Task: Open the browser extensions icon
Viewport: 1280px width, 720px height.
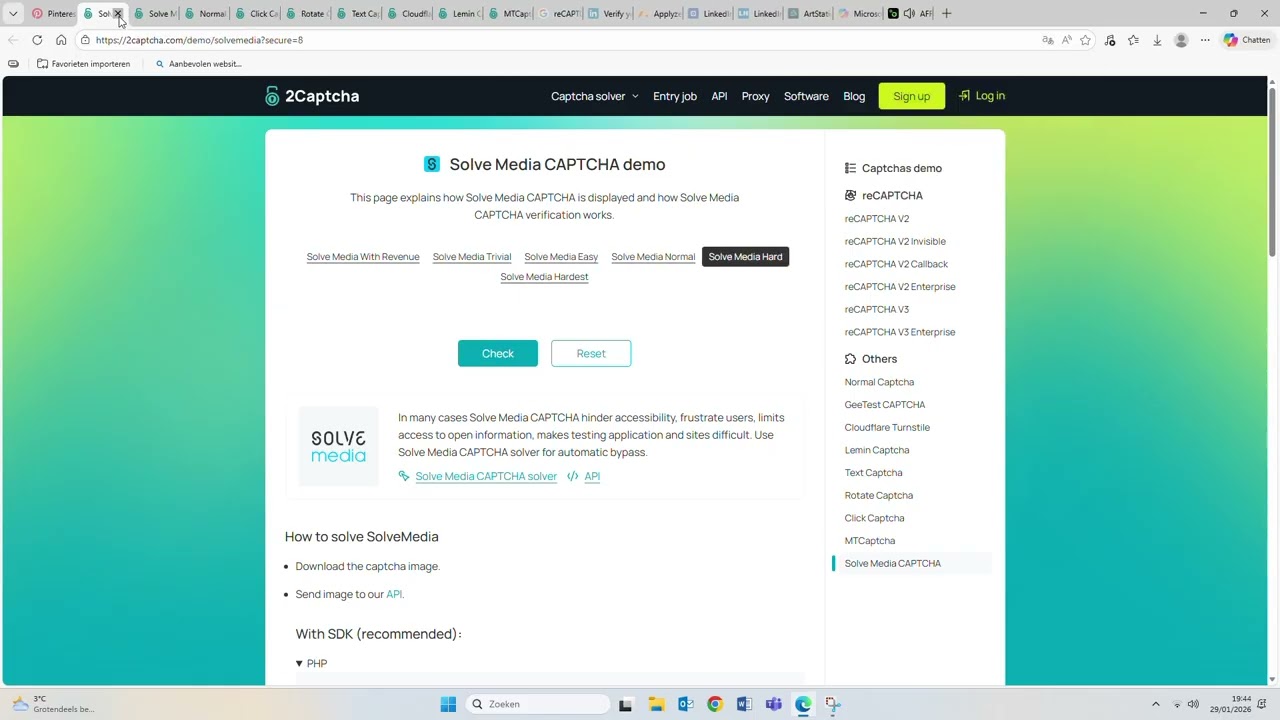Action: point(1110,40)
